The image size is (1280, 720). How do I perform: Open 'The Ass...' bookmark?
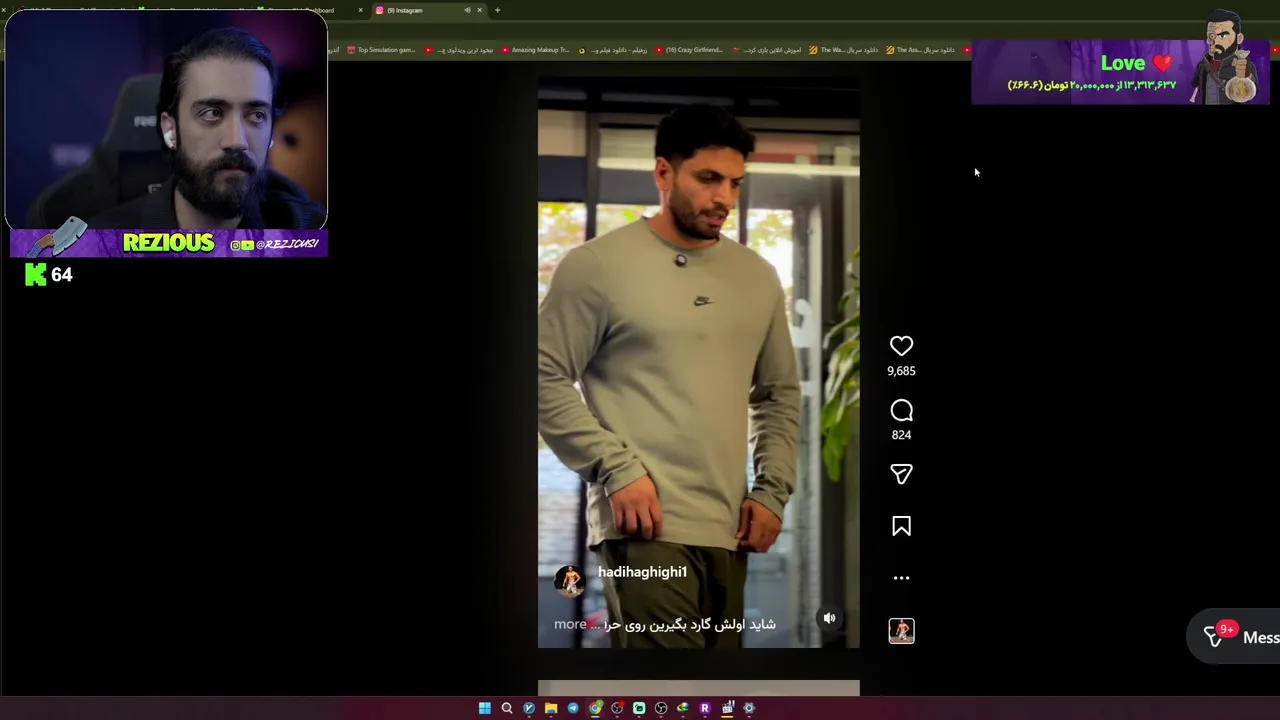(x=920, y=50)
